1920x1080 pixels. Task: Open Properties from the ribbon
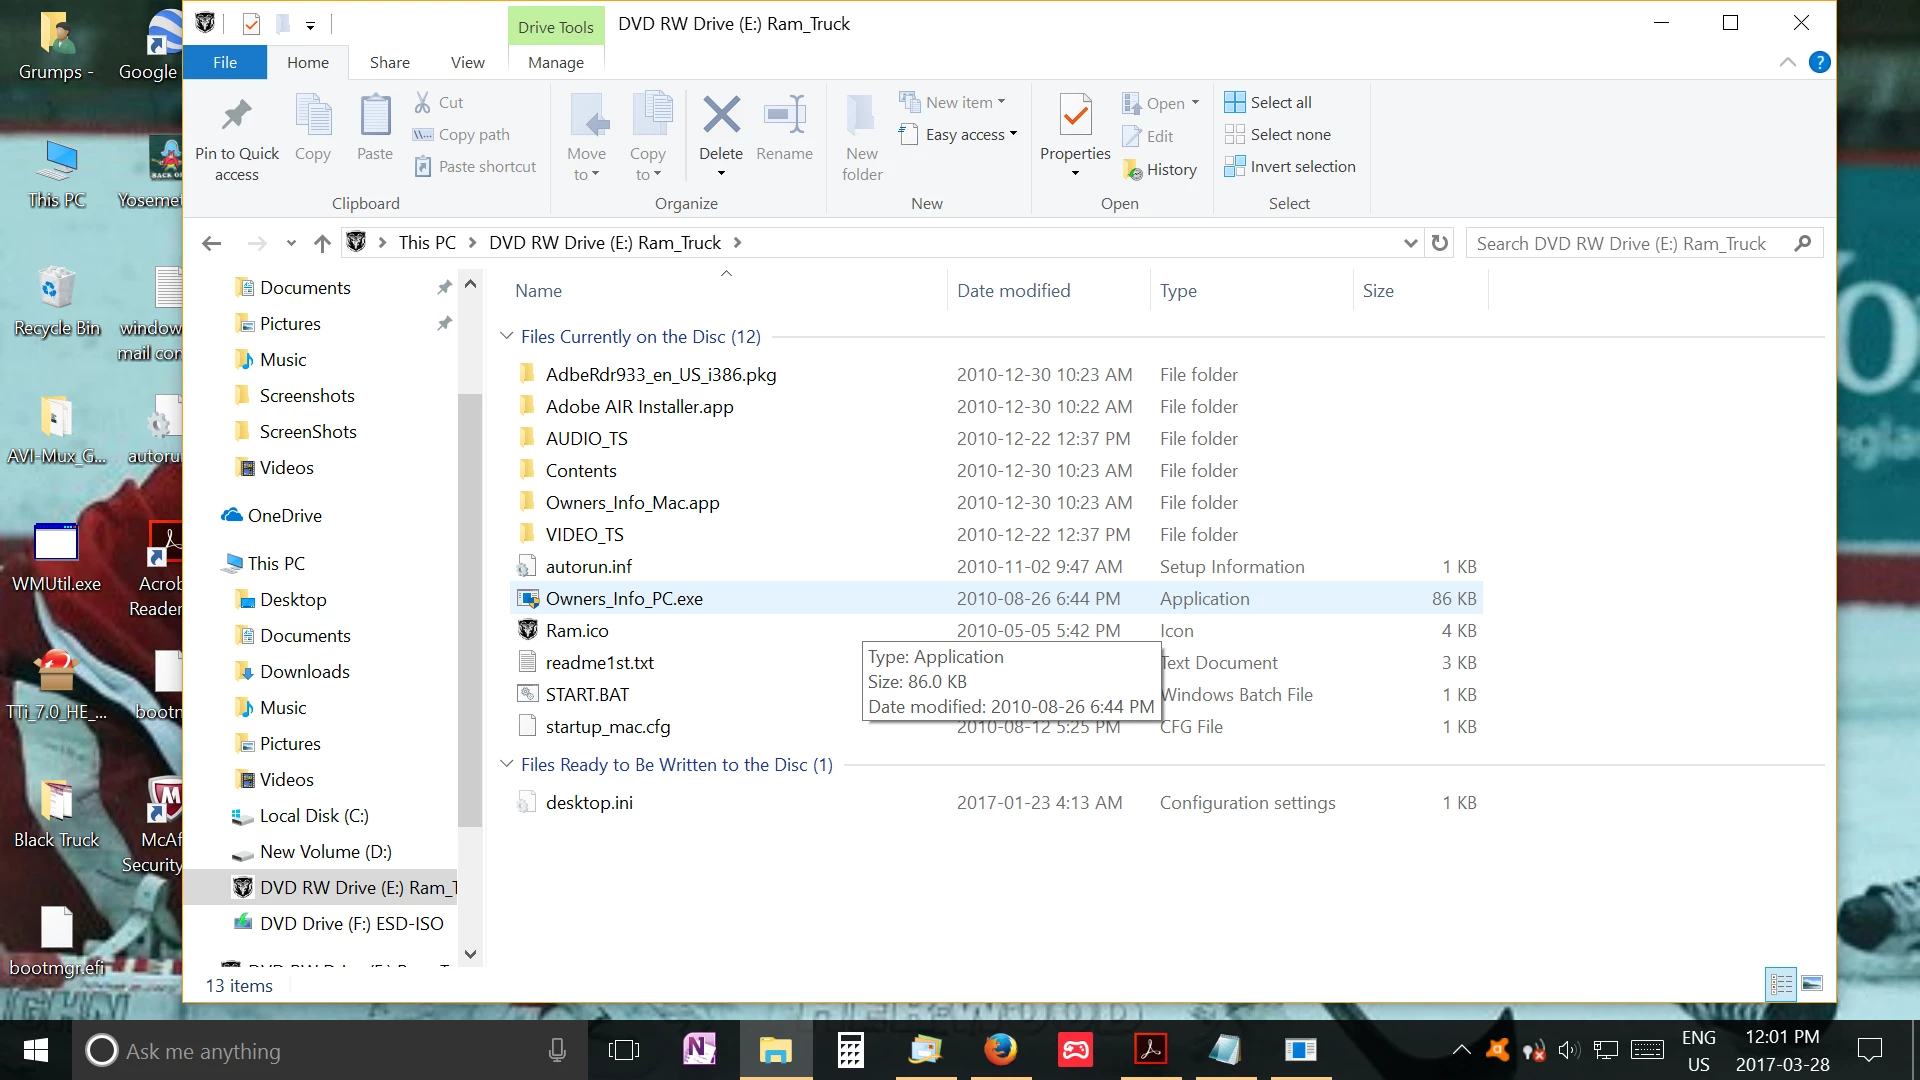[x=1075, y=118]
